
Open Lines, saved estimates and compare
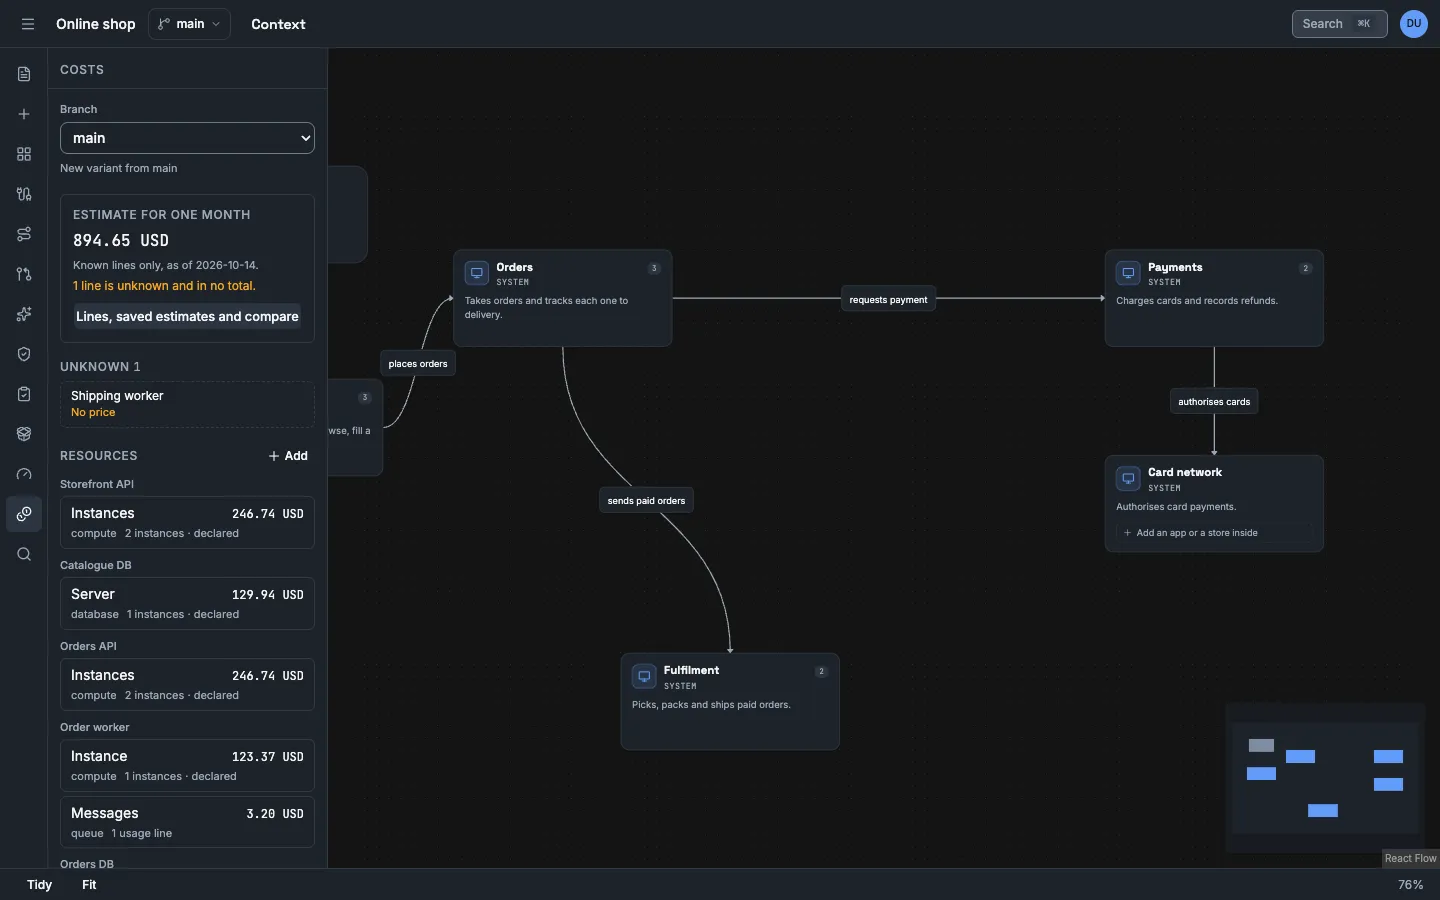(187, 316)
